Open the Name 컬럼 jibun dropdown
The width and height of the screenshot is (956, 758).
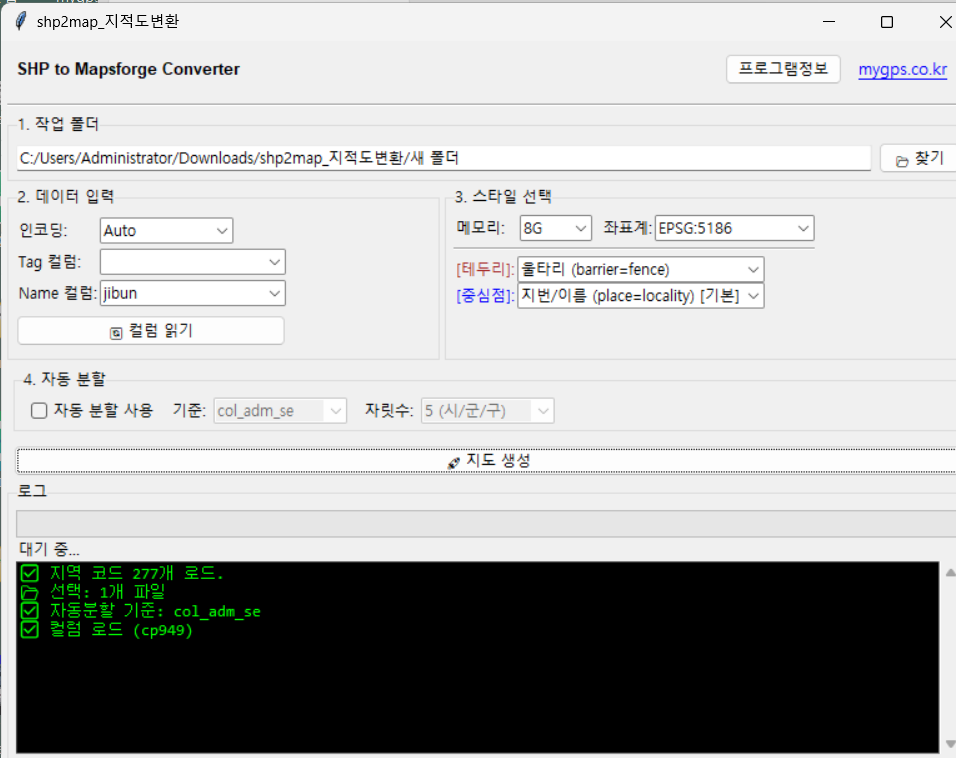click(192, 293)
